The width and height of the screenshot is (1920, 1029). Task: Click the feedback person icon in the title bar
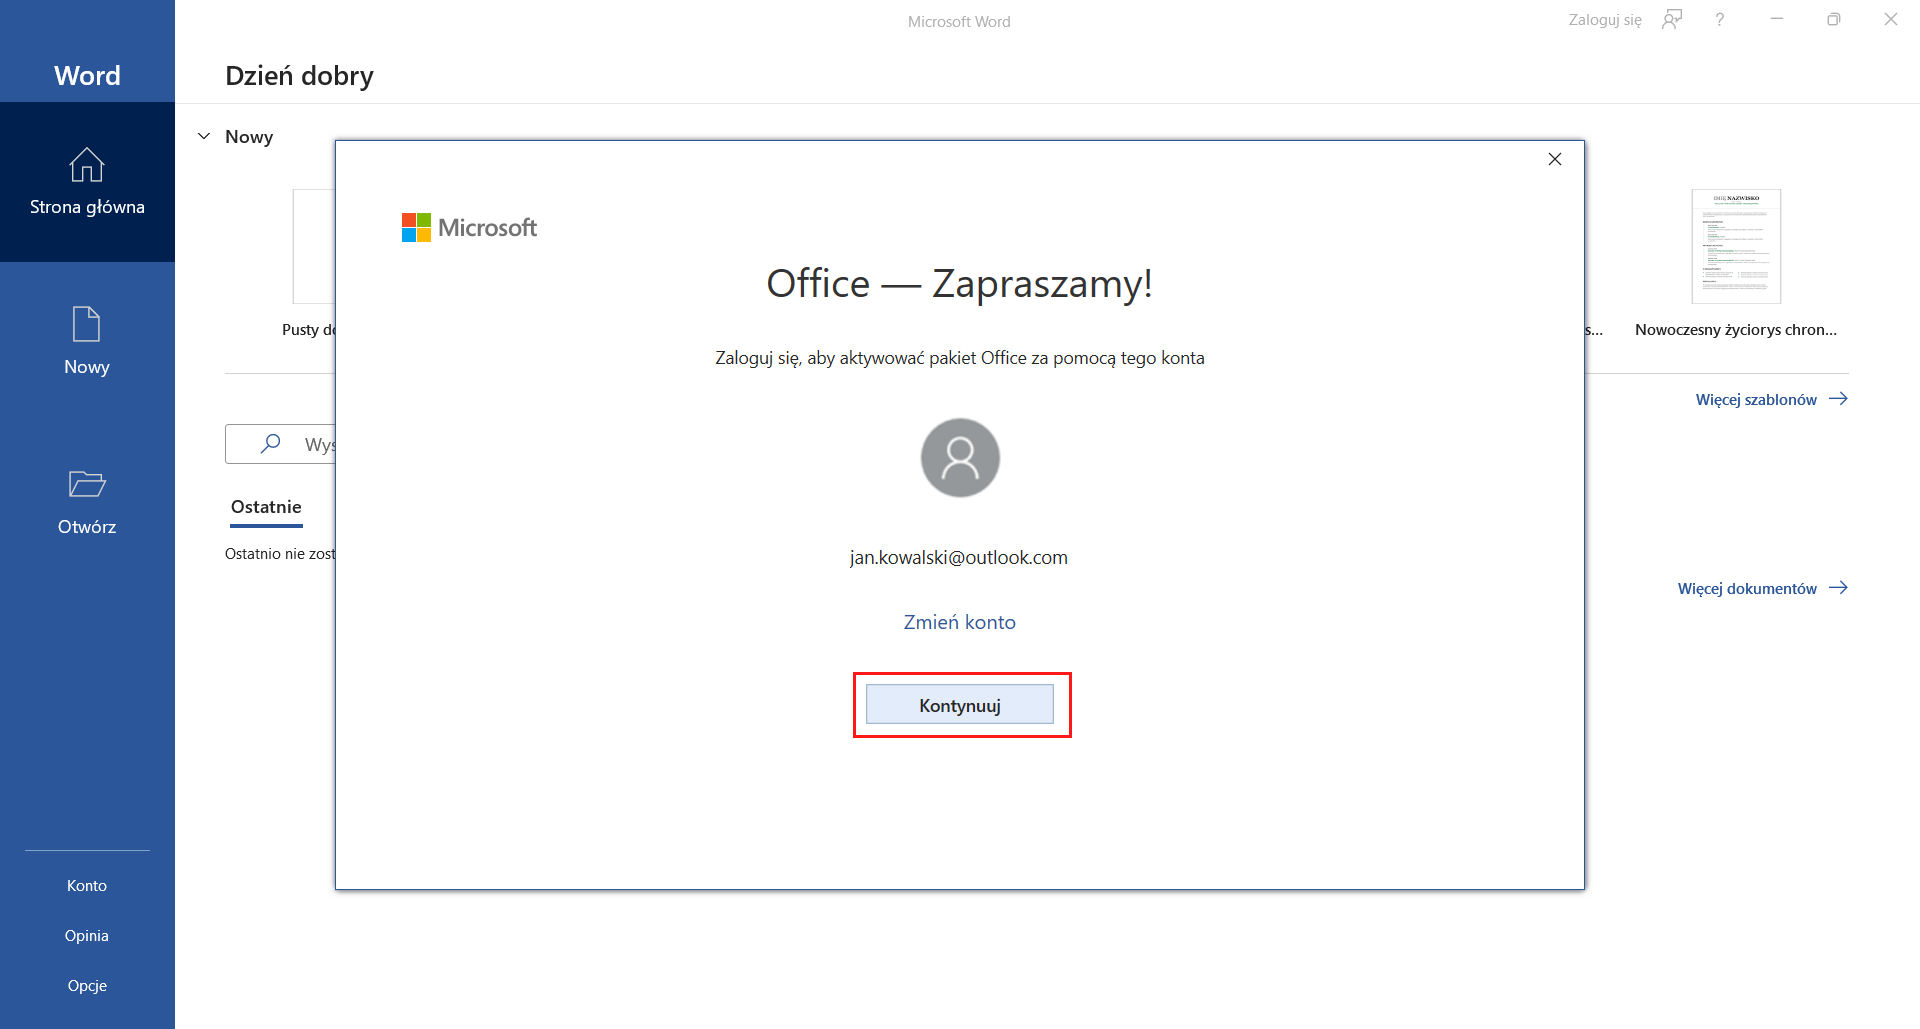(1672, 20)
